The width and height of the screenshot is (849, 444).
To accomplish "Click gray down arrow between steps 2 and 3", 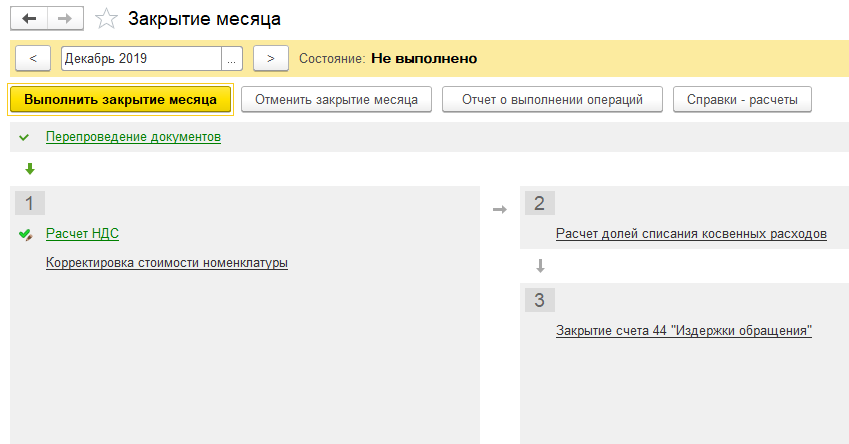I will click(540, 266).
